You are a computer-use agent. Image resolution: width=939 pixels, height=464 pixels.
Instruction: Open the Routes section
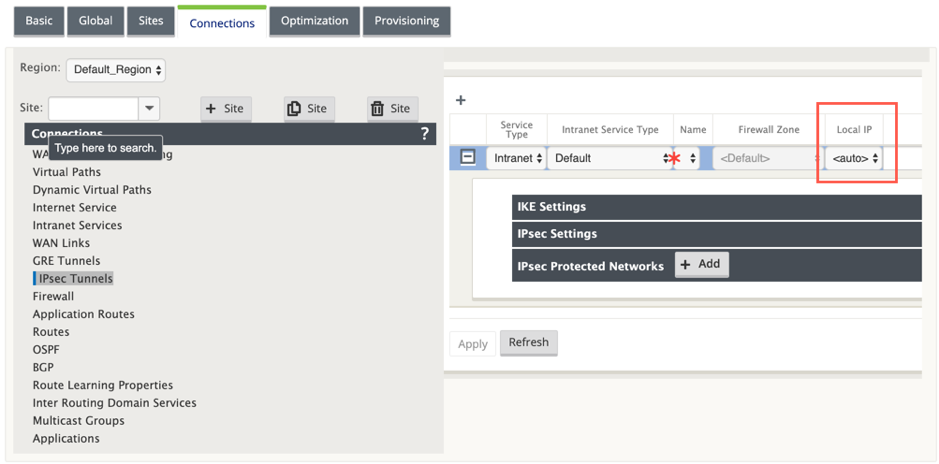(51, 332)
